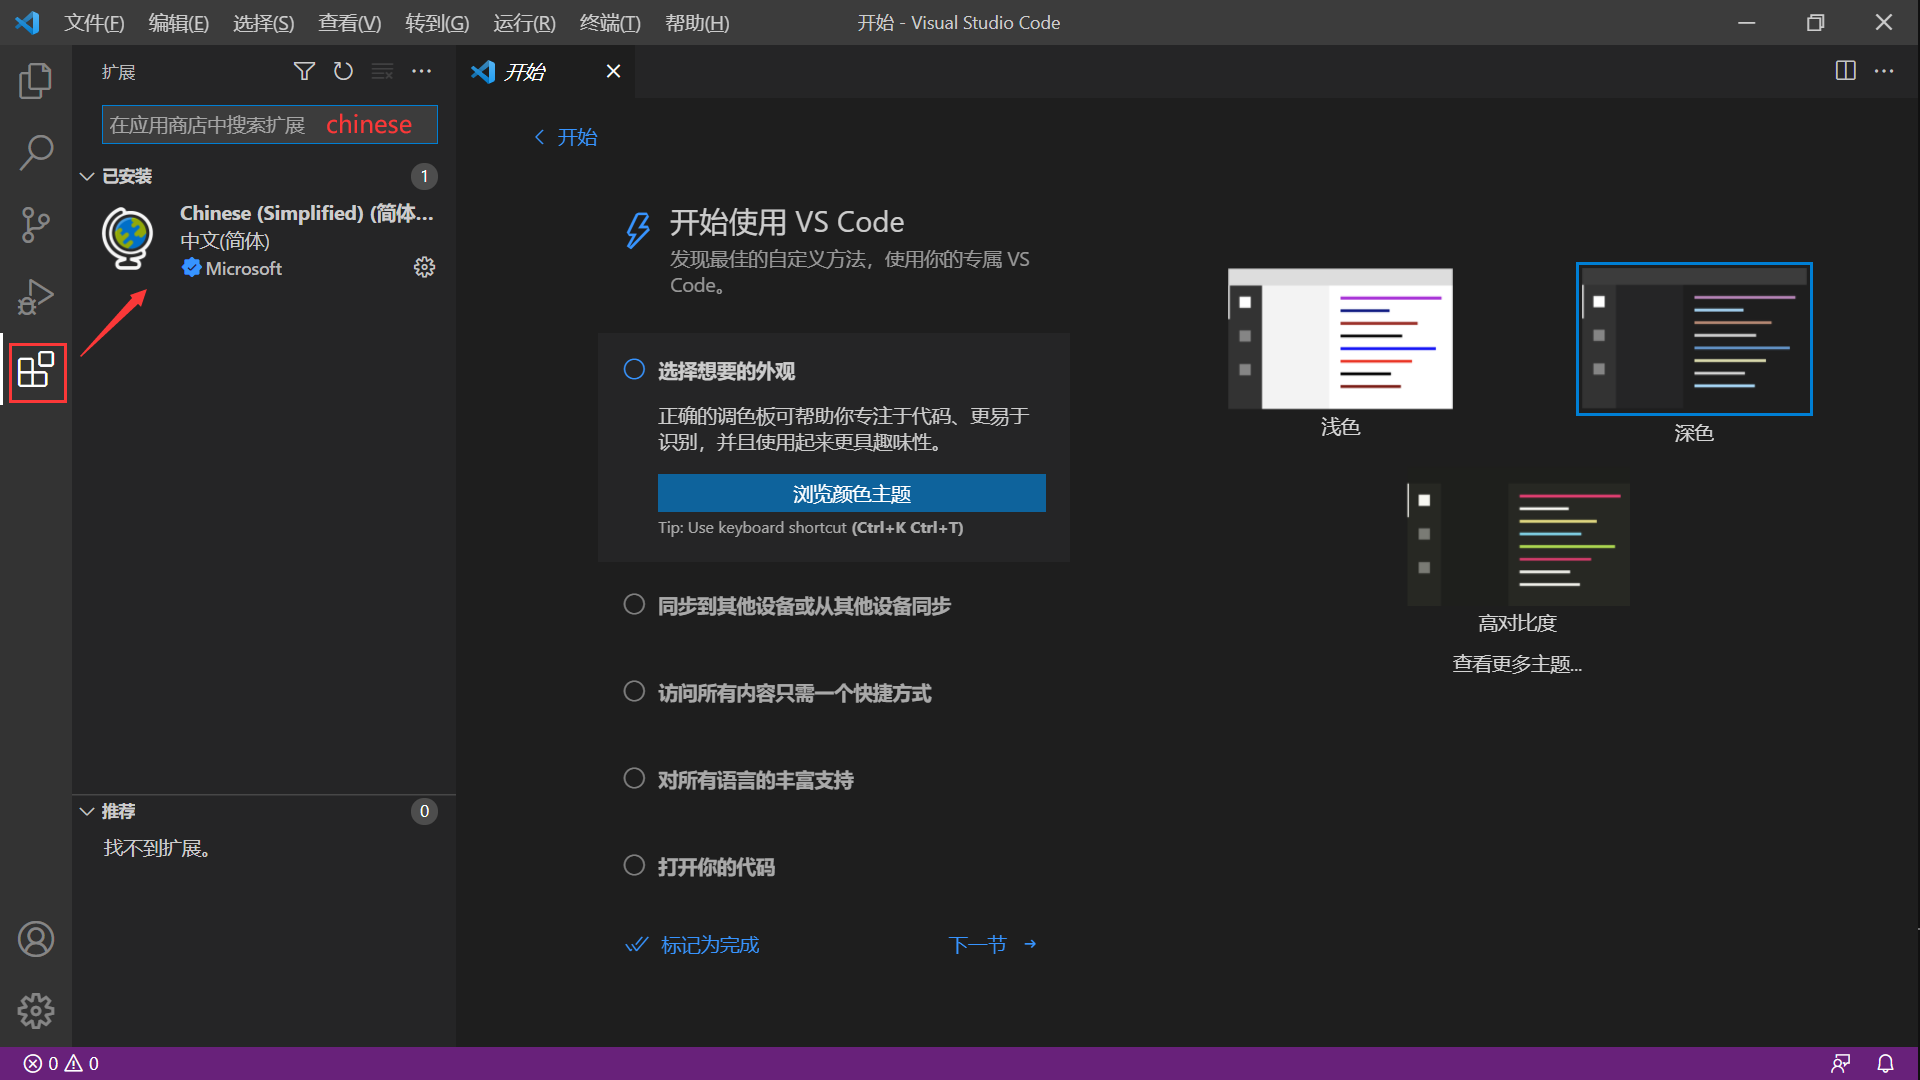The height and width of the screenshot is (1080, 1920).
Task: Click the refresh extensions icon
Action: [x=343, y=71]
